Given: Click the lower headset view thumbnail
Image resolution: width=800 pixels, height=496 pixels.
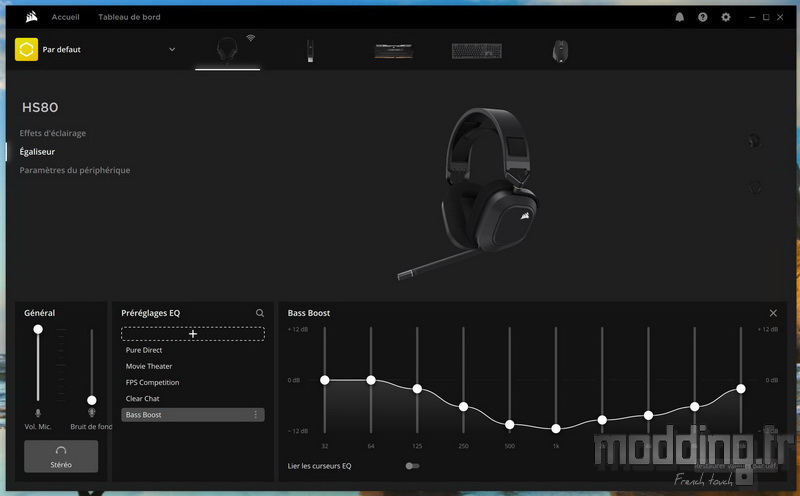Looking at the screenshot, I should coord(754,187).
